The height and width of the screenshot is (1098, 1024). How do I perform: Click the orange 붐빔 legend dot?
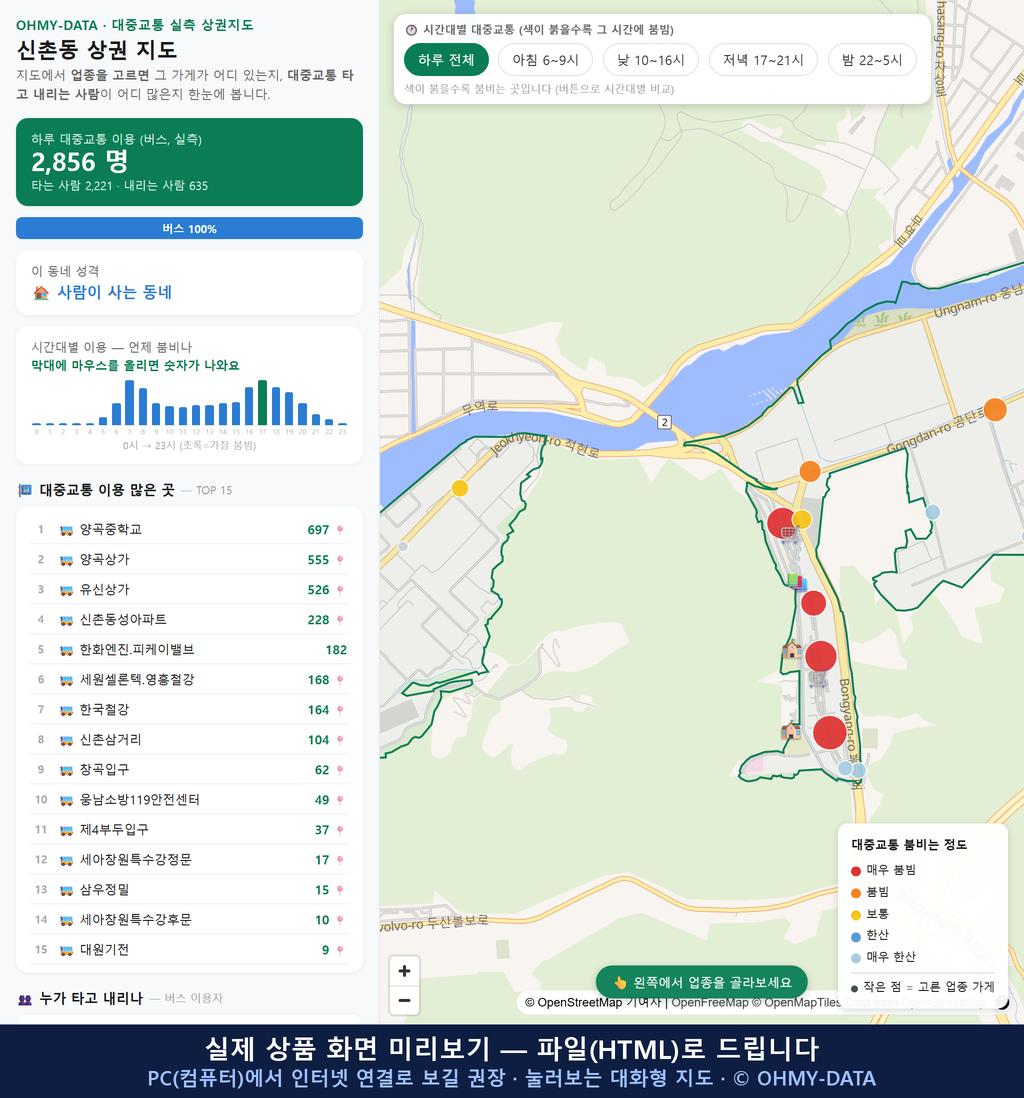pos(855,893)
